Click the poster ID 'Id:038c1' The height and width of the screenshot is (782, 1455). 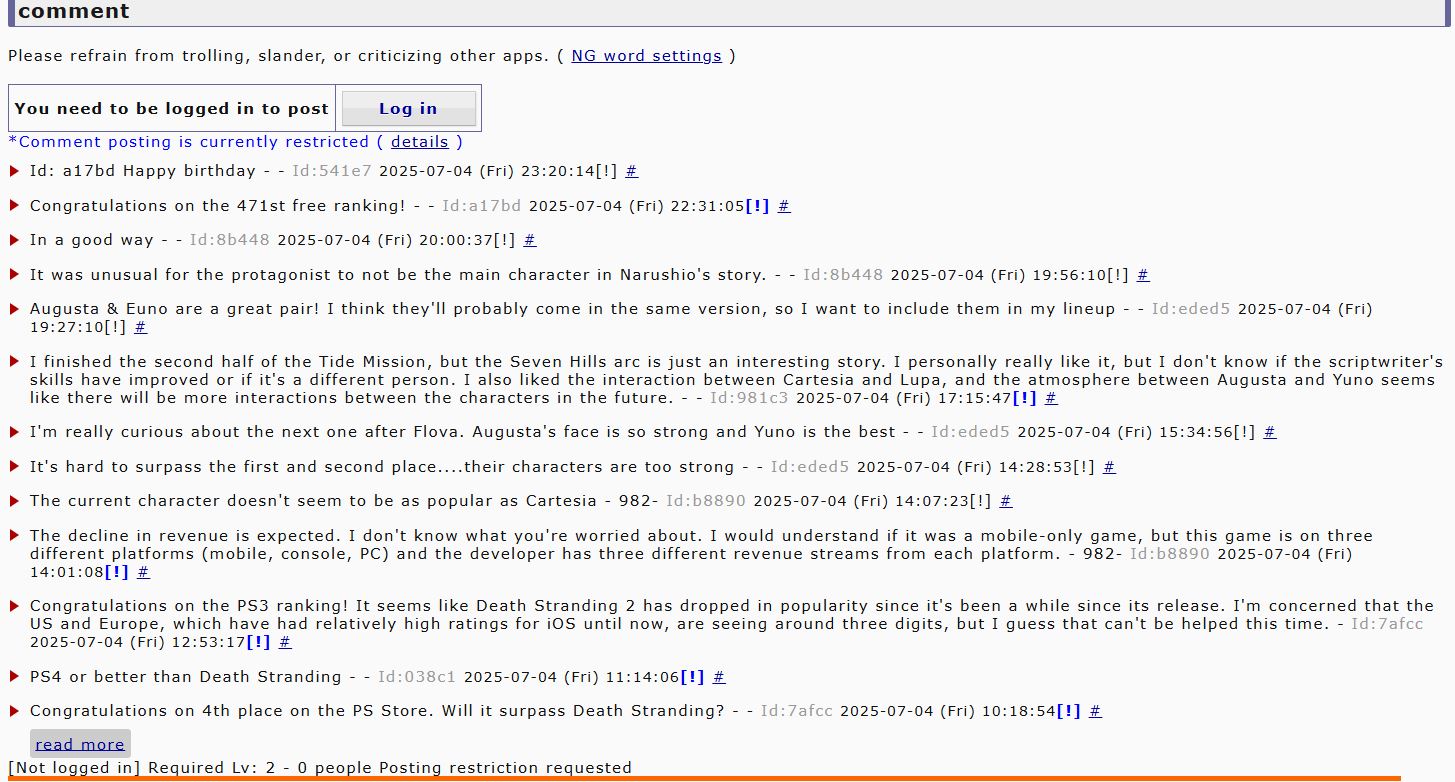(x=417, y=677)
